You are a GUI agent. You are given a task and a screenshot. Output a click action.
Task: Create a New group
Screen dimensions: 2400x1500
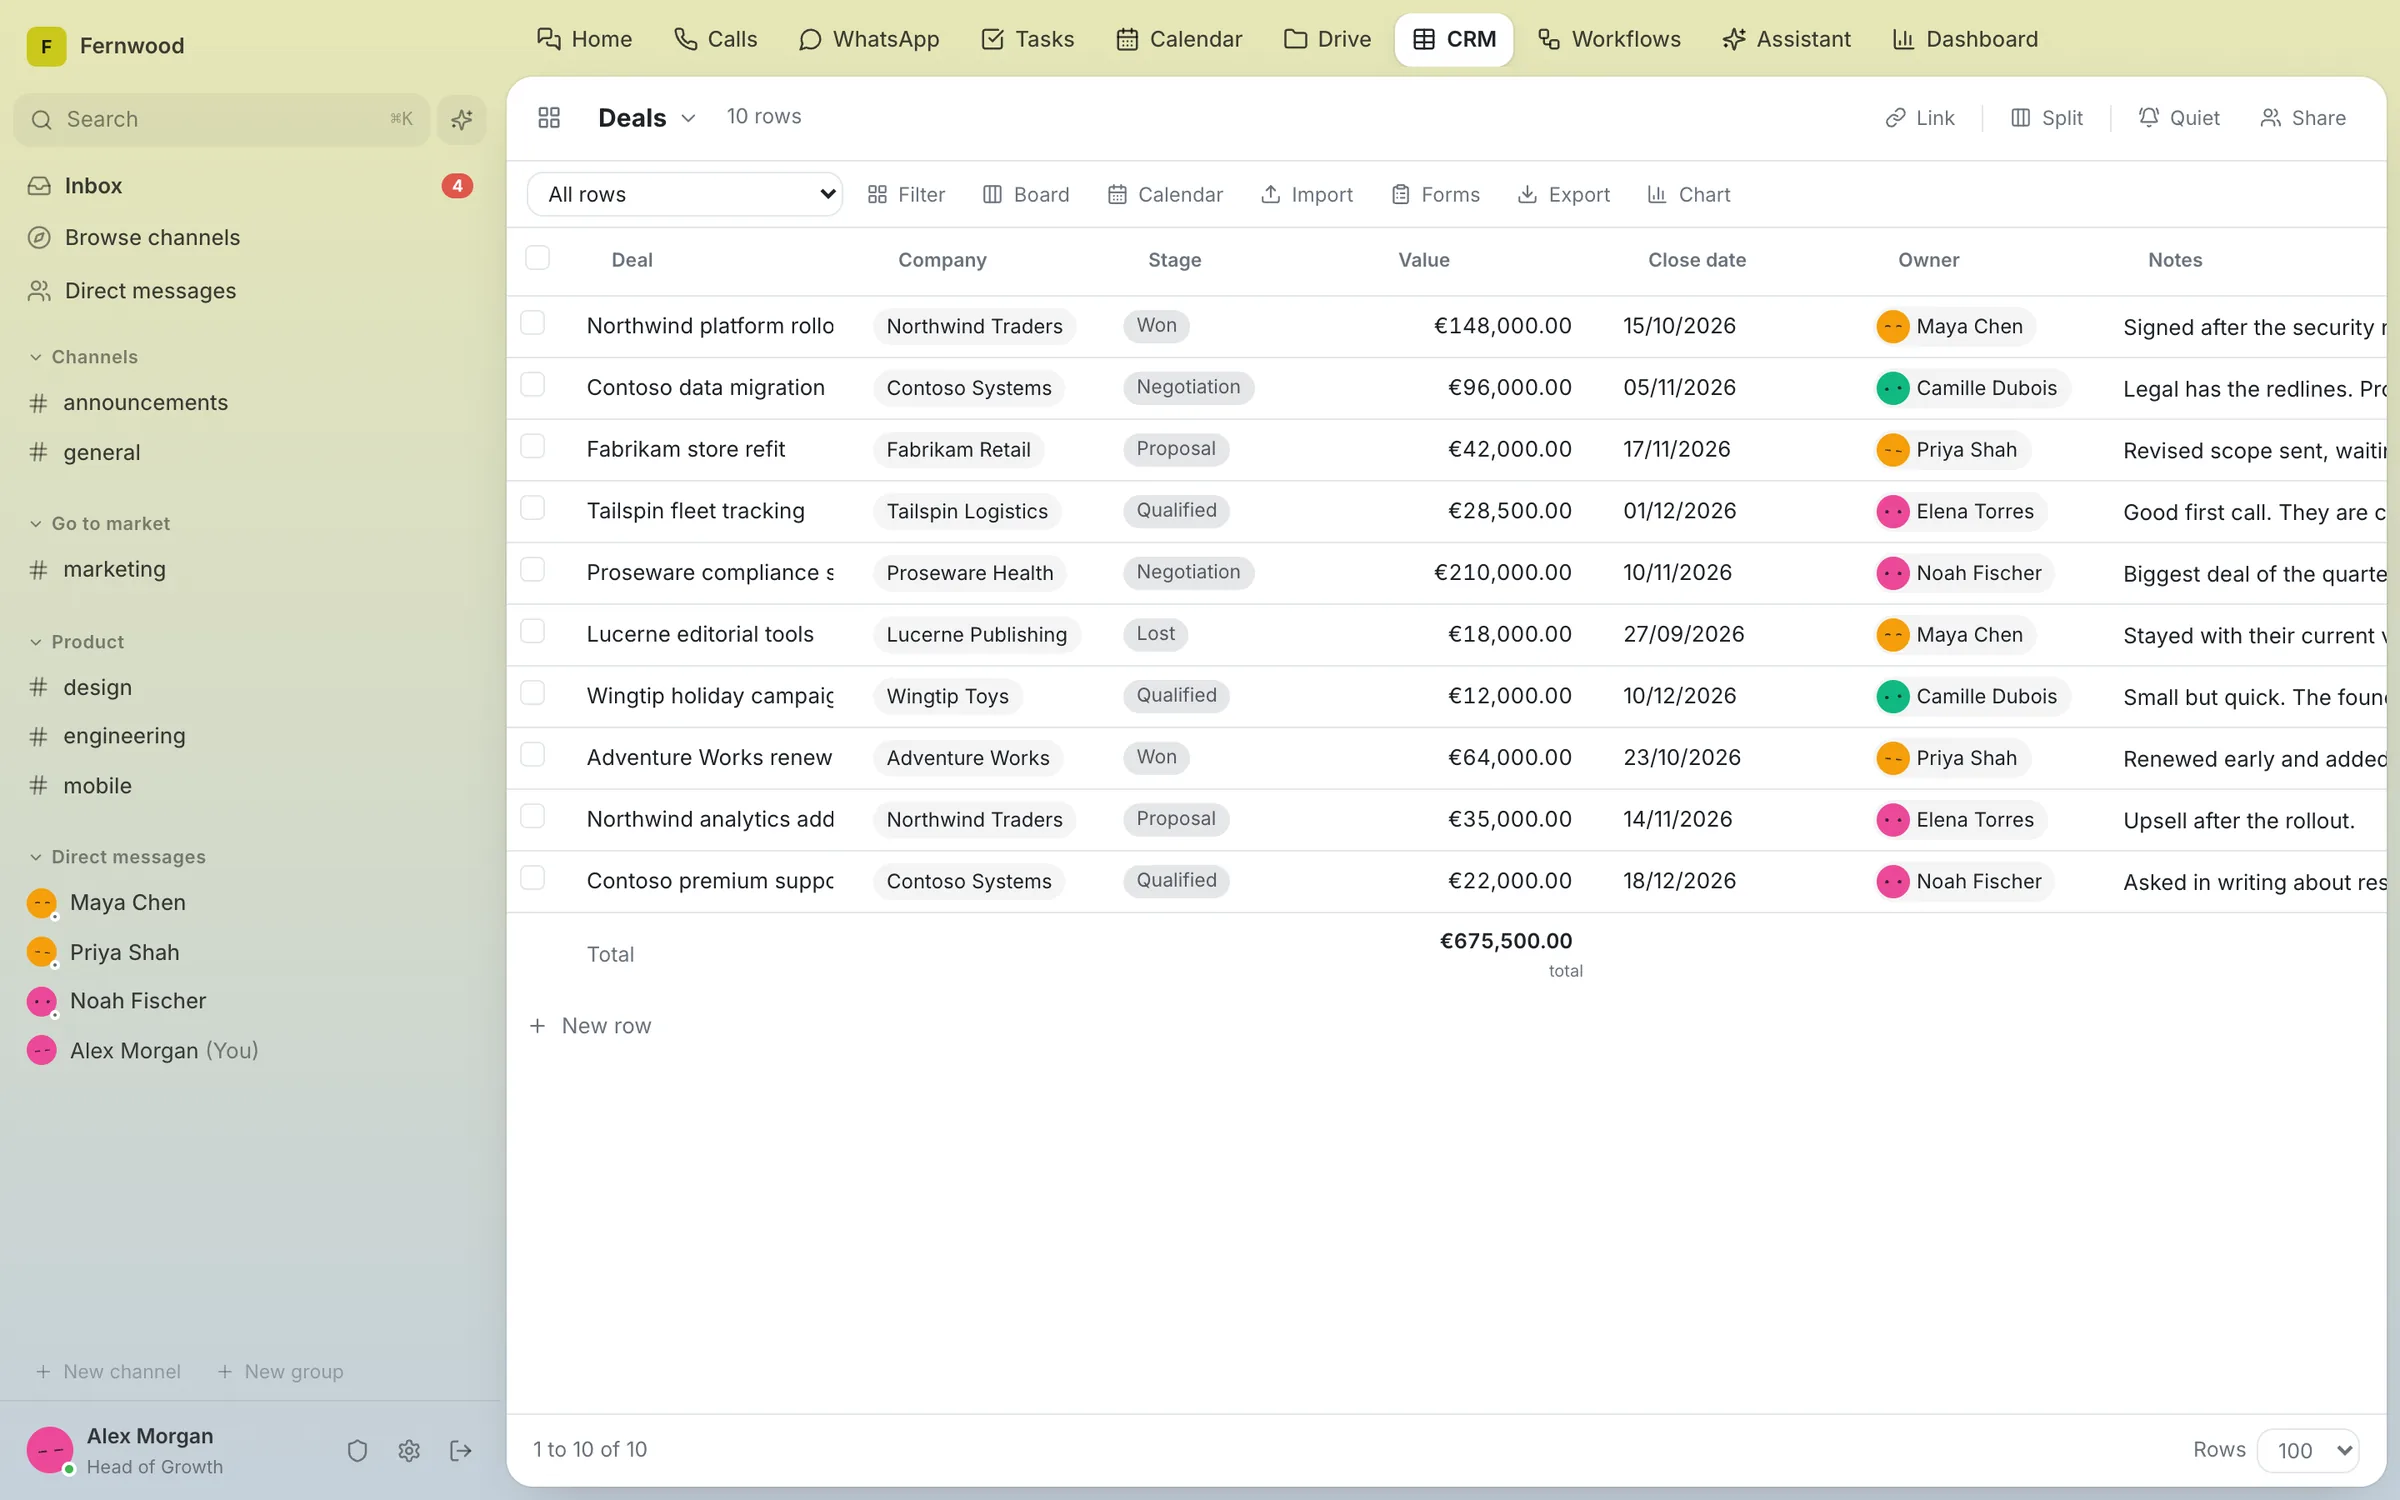tap(280, 1372)
